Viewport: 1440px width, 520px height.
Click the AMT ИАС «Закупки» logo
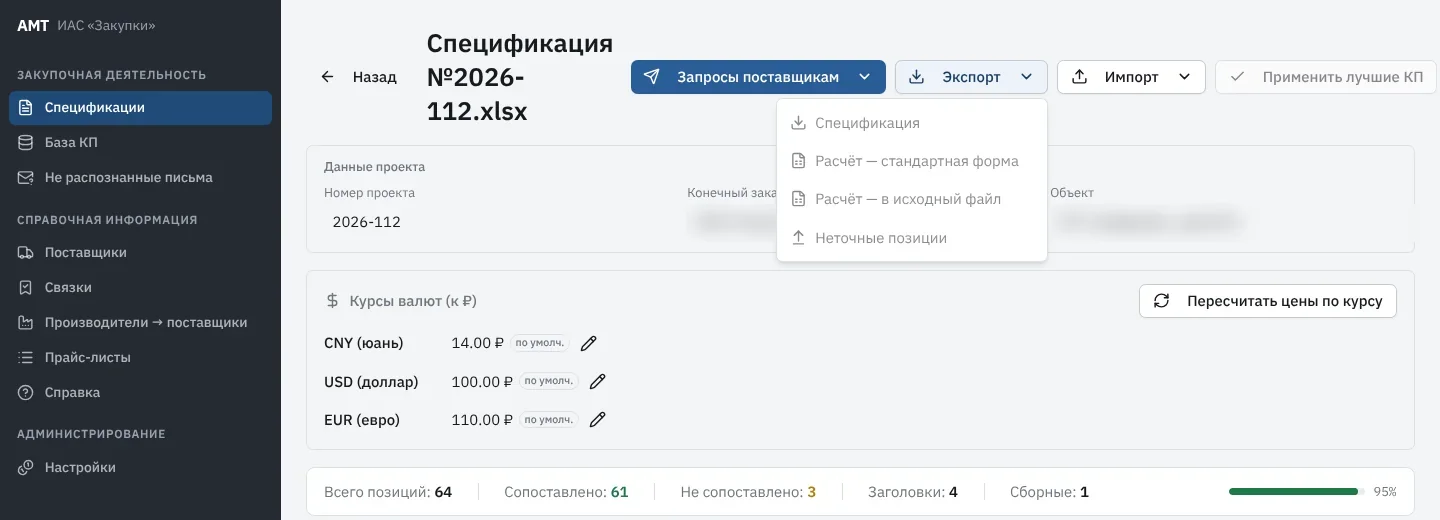pyautogui.click(x=86, y=26)
